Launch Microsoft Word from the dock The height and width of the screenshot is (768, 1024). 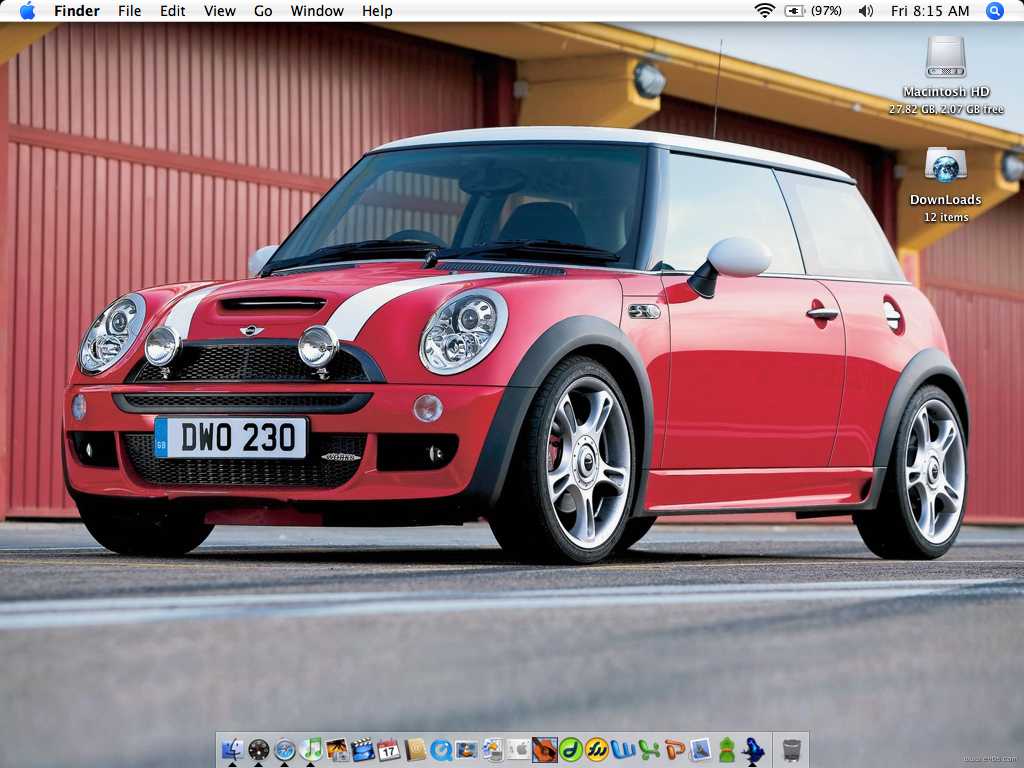click(623, 749)
